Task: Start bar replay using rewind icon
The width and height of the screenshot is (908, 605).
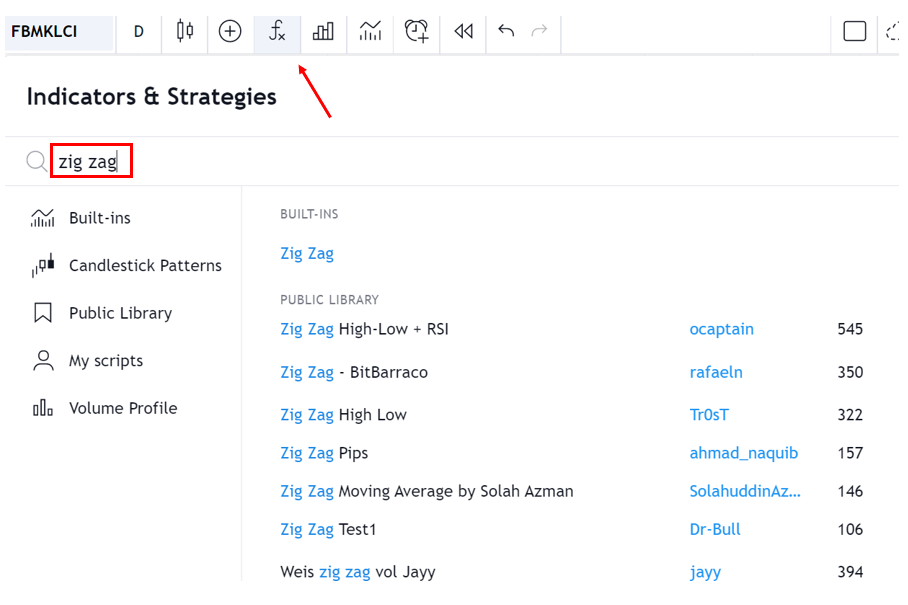Action: click(463, 31)
